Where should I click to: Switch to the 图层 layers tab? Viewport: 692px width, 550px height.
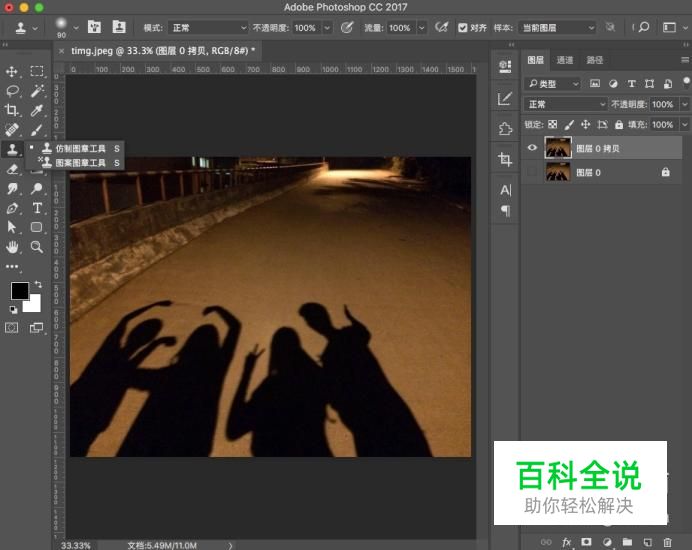tap(536, 60)
